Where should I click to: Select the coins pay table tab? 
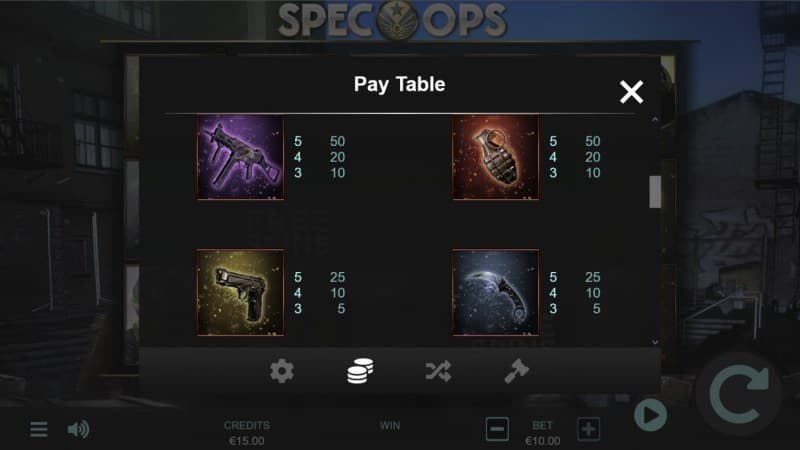pyautogui.click(x=360, y=371)
